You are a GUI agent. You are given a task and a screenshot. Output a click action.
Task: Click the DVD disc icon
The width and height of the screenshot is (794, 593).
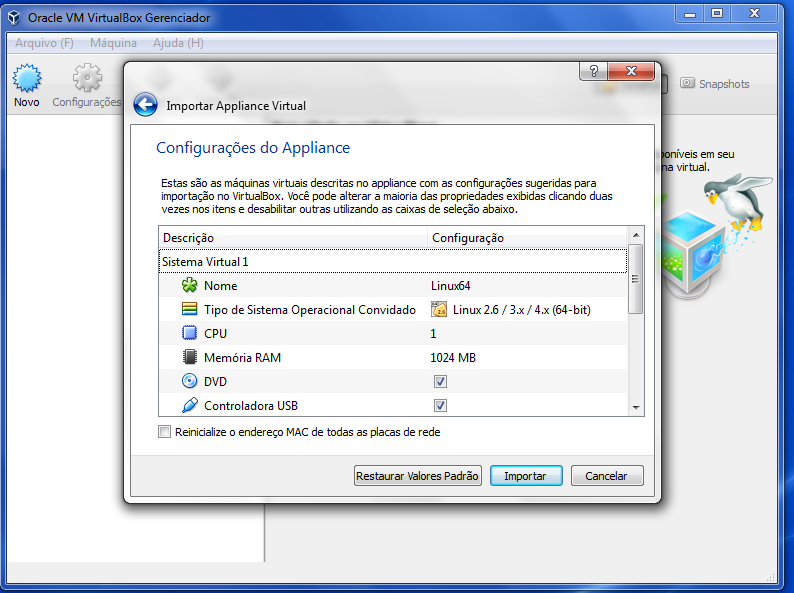point(190,382)
